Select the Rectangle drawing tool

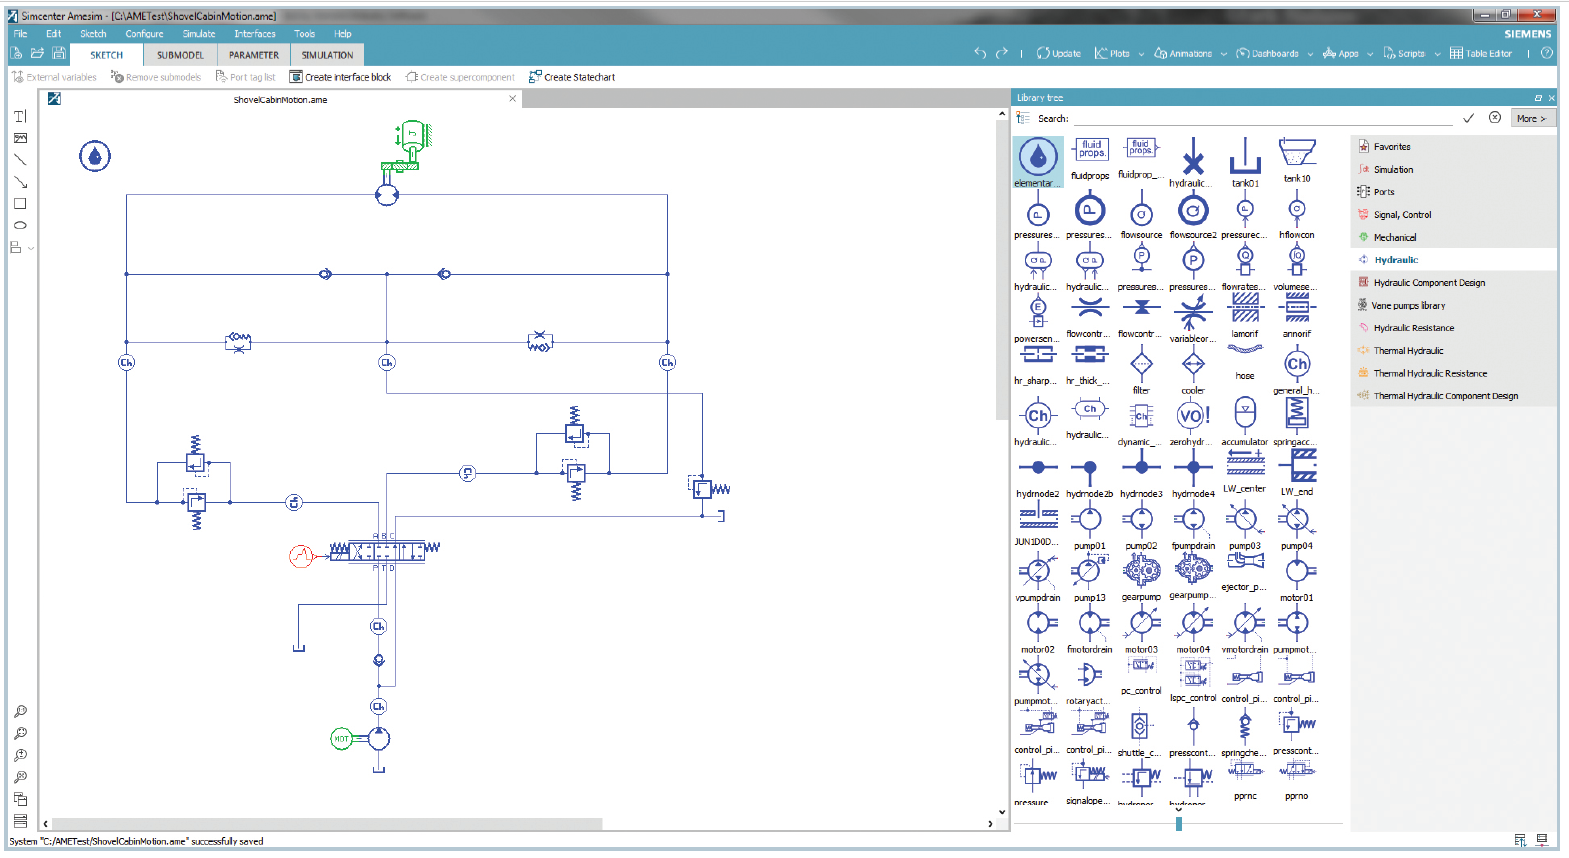20,204
